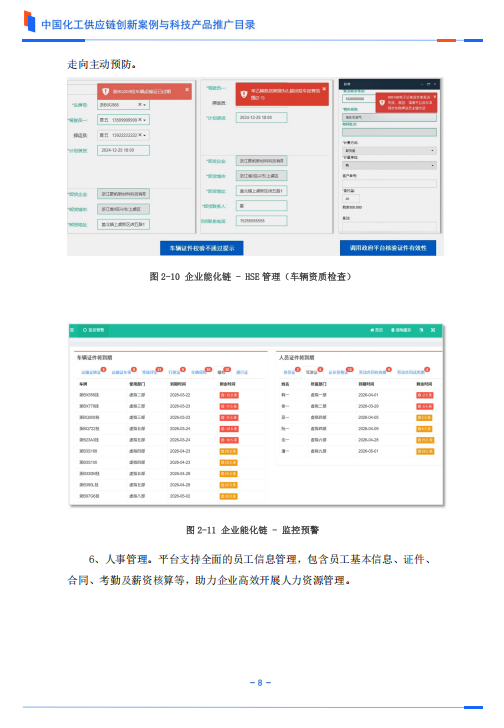
Task: Click the planned time field 2024-12-25 18:00
Action: click(123, 150)
